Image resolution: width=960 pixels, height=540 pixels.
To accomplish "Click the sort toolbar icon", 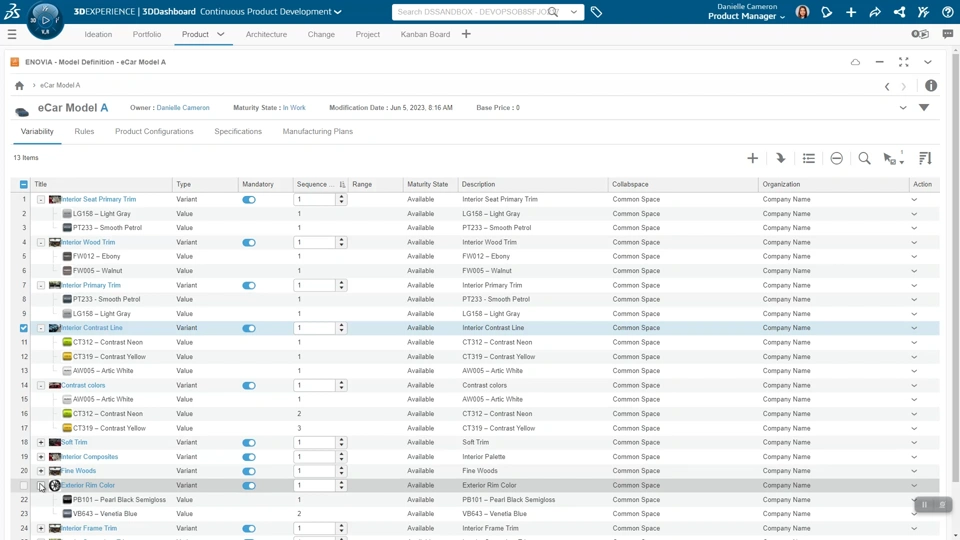I will [x=925, y=159].
